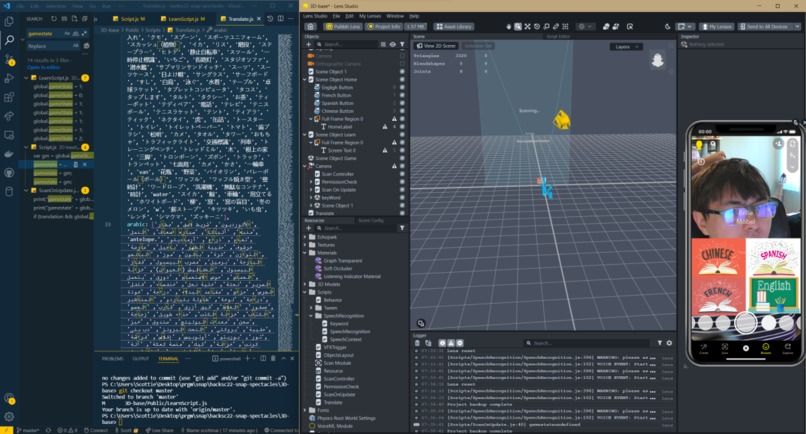Click View 2D Scene button

click(x=436, y=46)
